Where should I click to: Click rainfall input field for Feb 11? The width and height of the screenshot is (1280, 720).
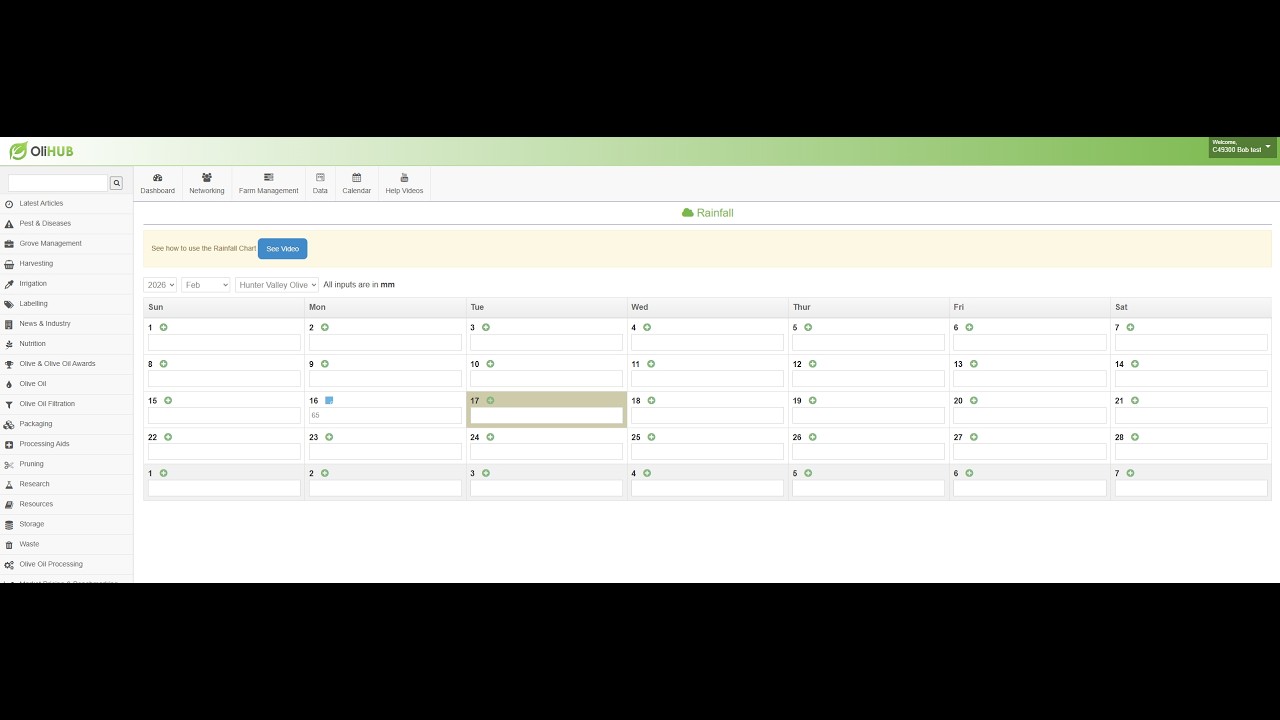tap(707, 379)
